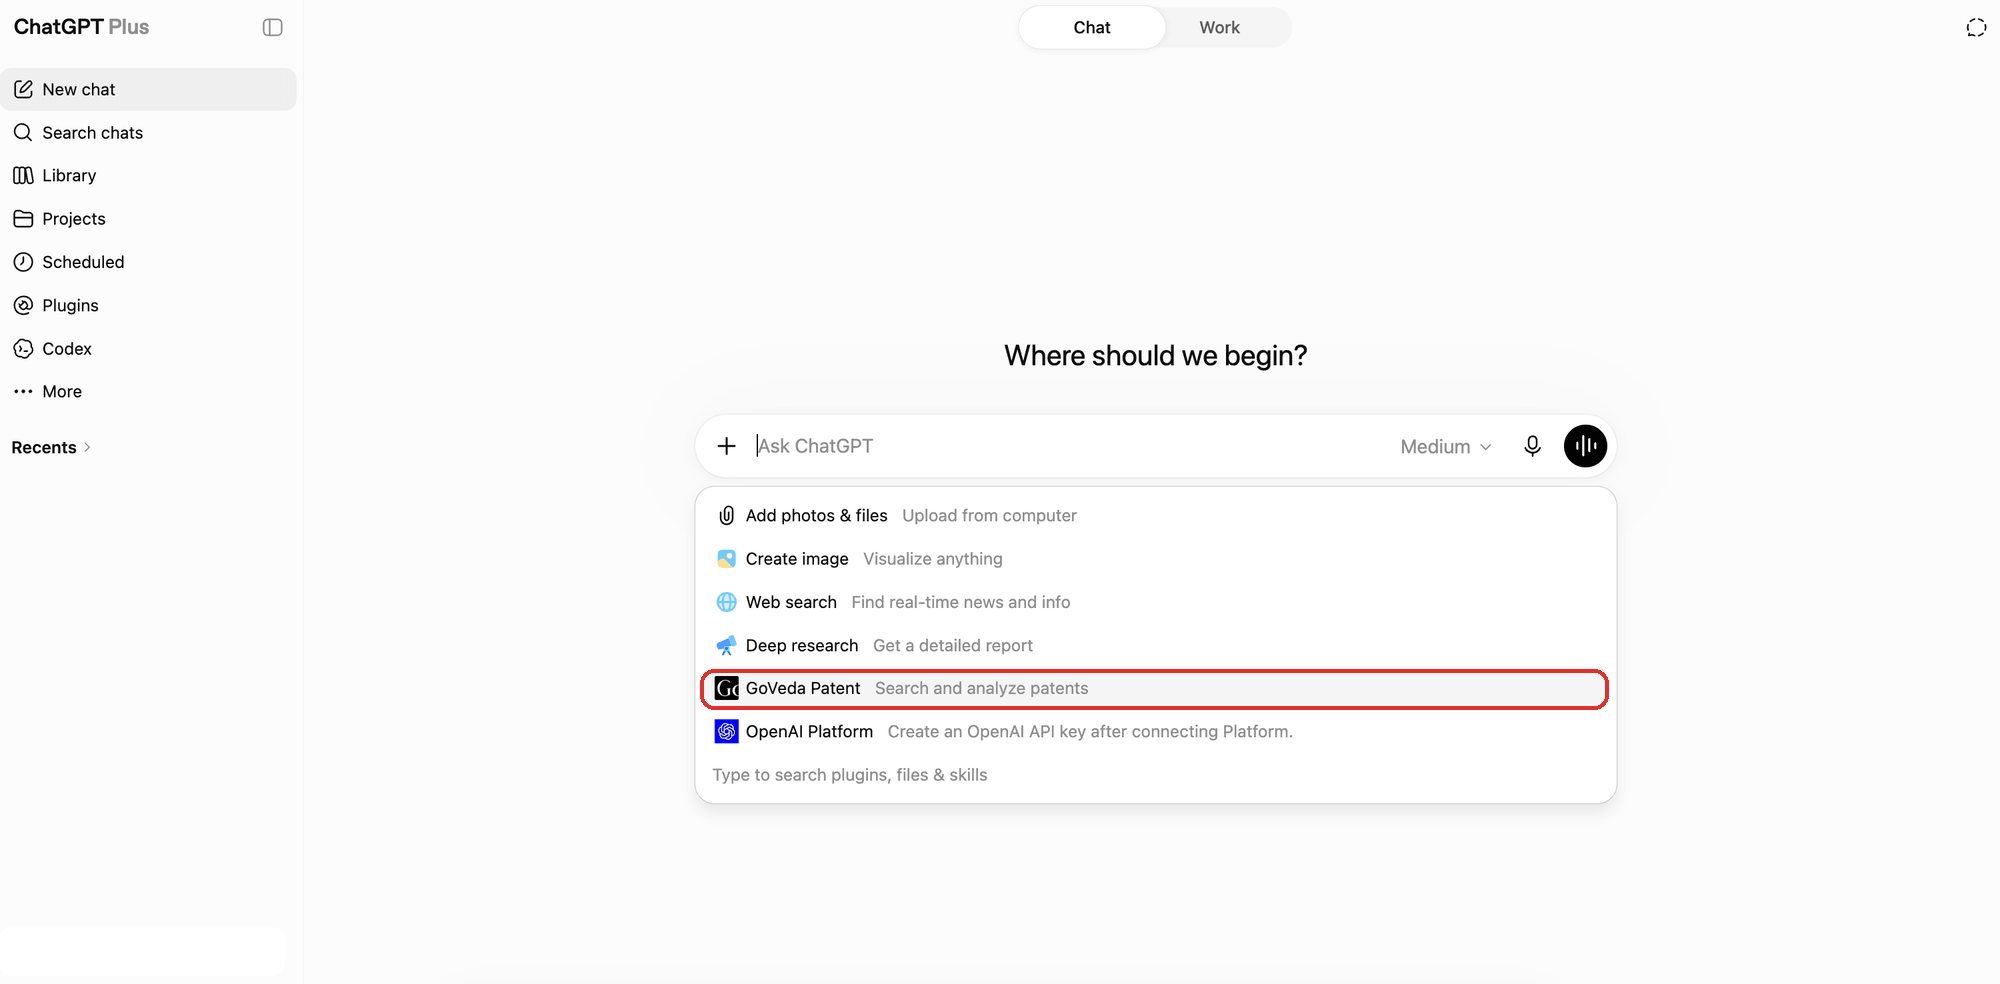
Task: Choose Create image from the menu
Action: click(1156, 558)
